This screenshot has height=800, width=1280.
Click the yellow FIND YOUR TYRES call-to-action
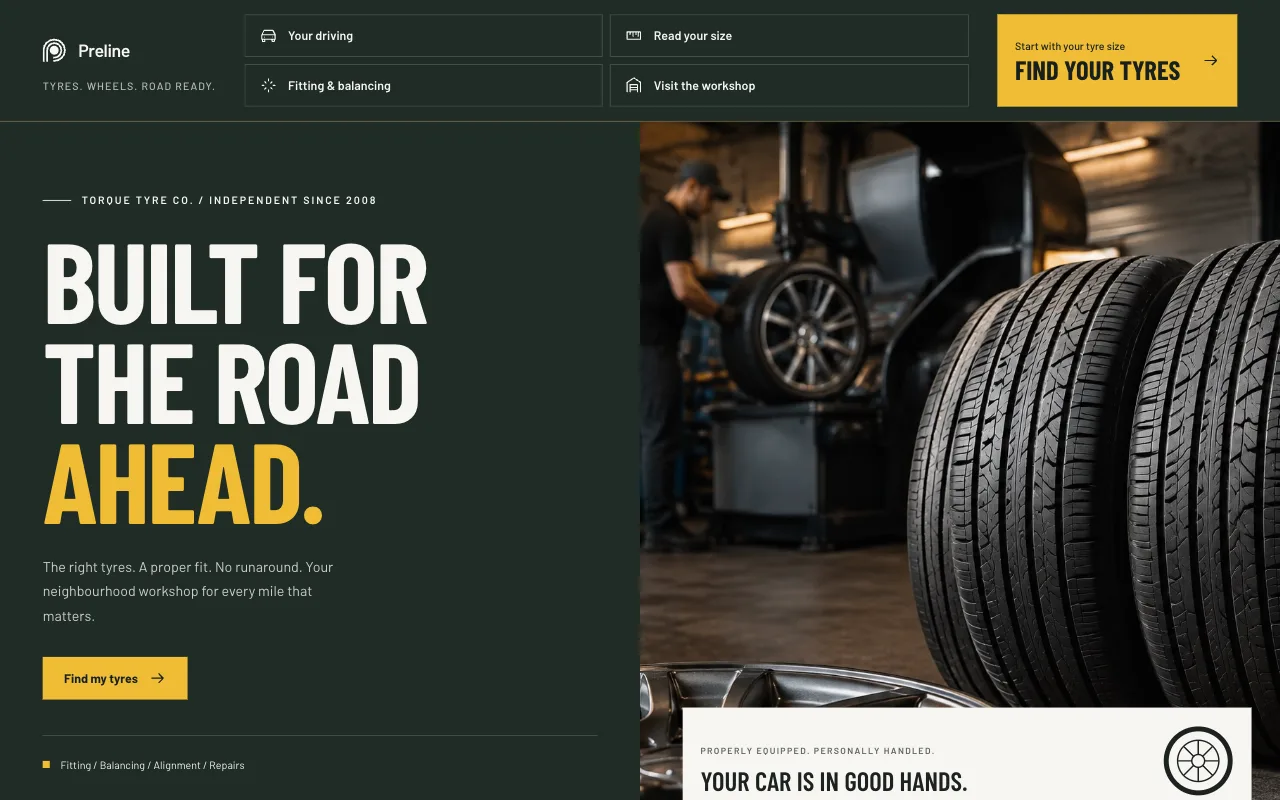click(1117, 60)
